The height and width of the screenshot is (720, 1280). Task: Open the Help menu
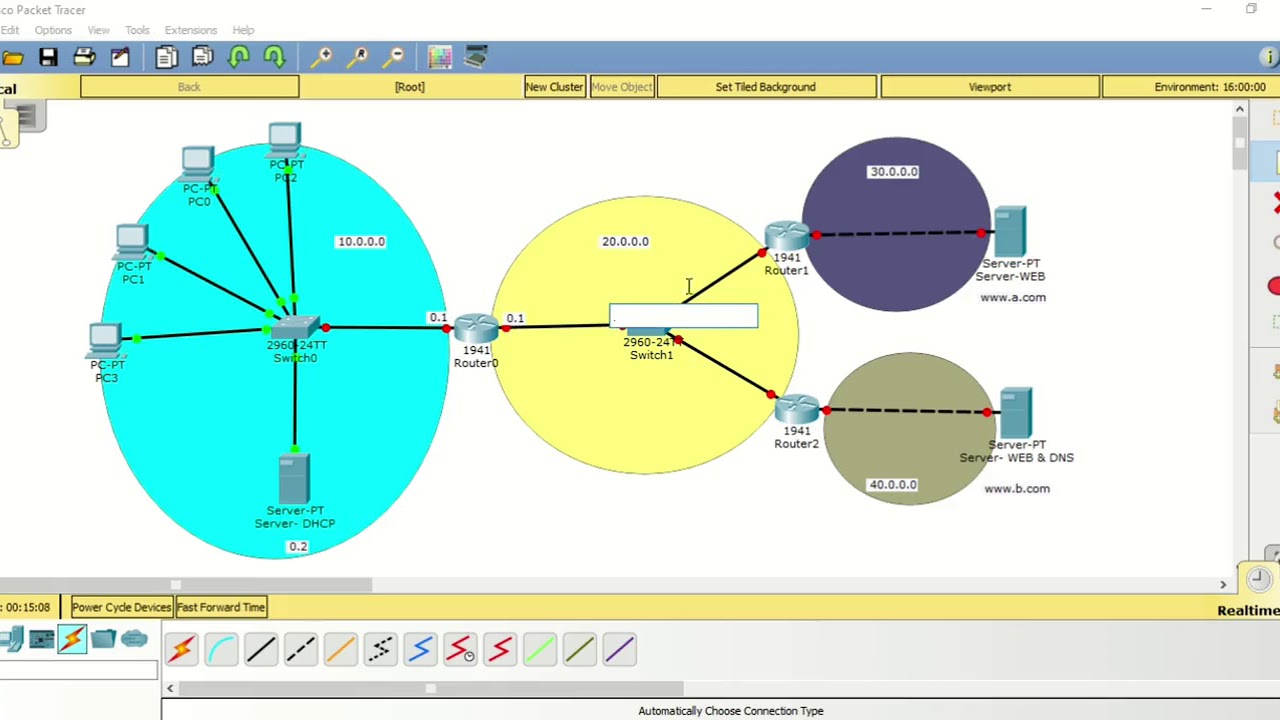coord(243,30)
